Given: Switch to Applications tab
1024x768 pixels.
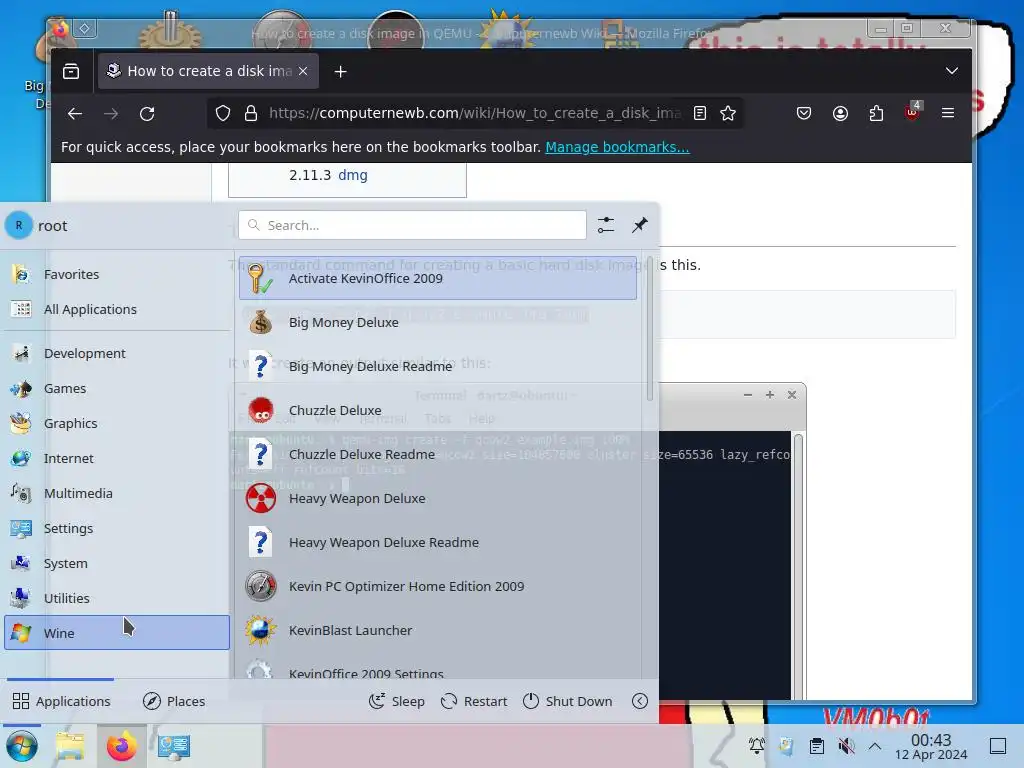Looking at the screenshot, I should (61, 701).
